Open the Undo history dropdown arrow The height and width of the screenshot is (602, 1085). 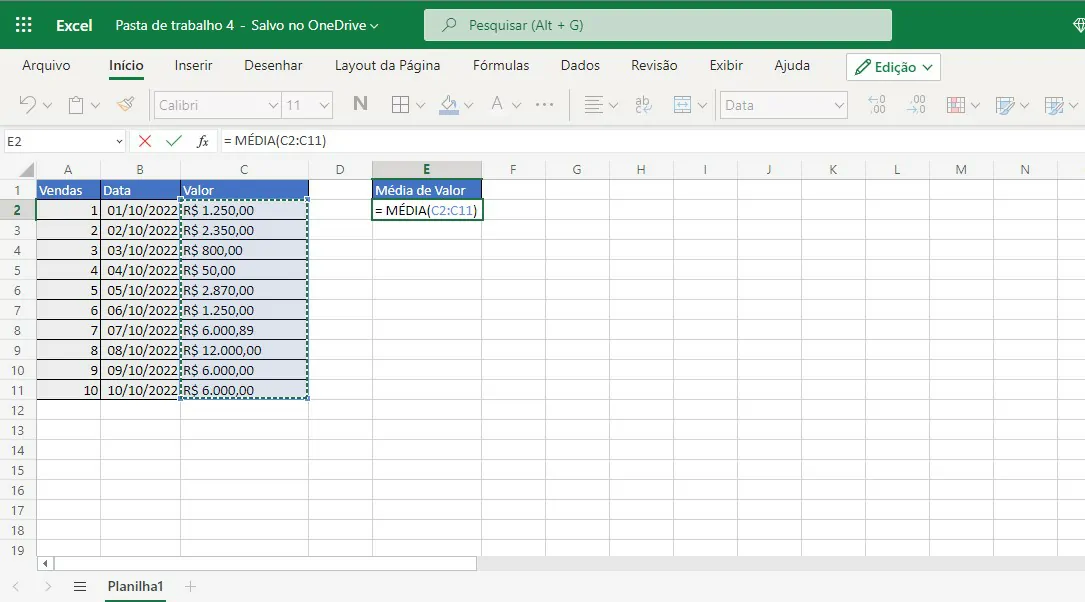[x=47, y=105]
